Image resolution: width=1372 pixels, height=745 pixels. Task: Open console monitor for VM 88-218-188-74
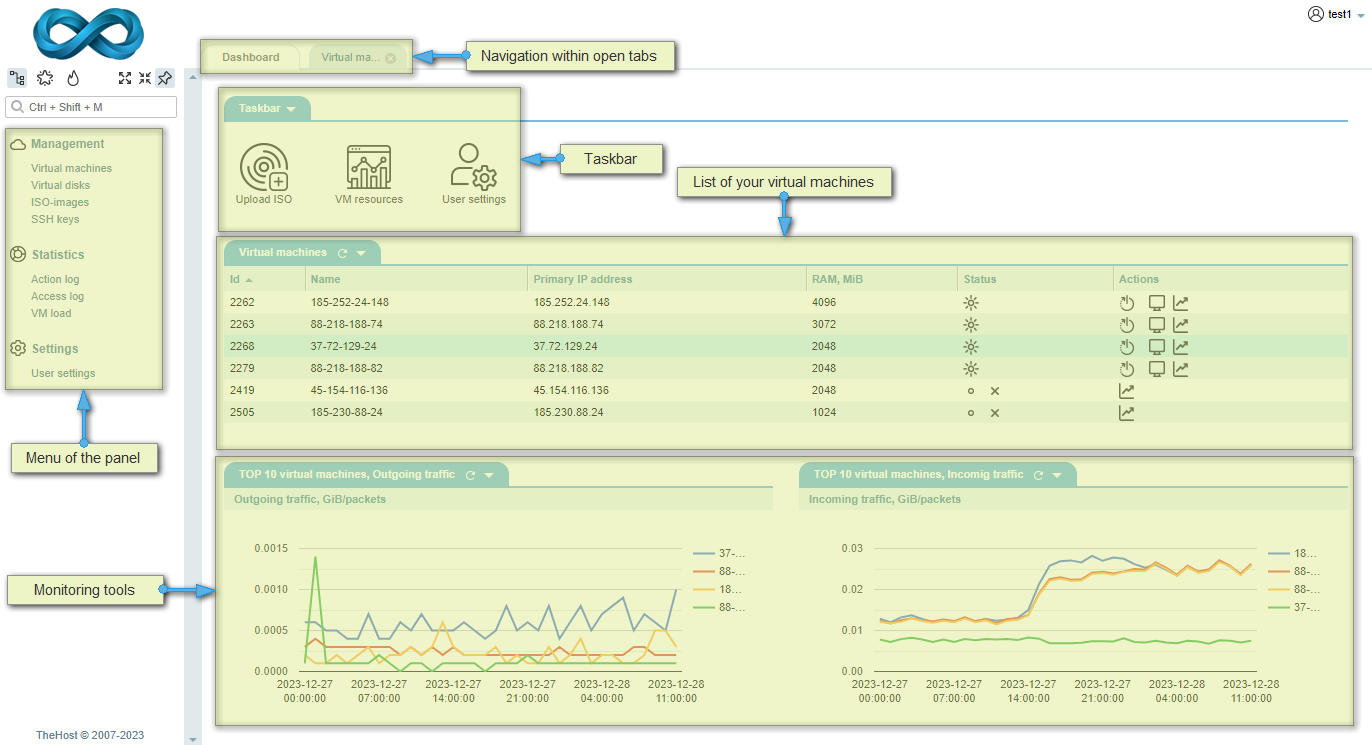point(1157,324)
